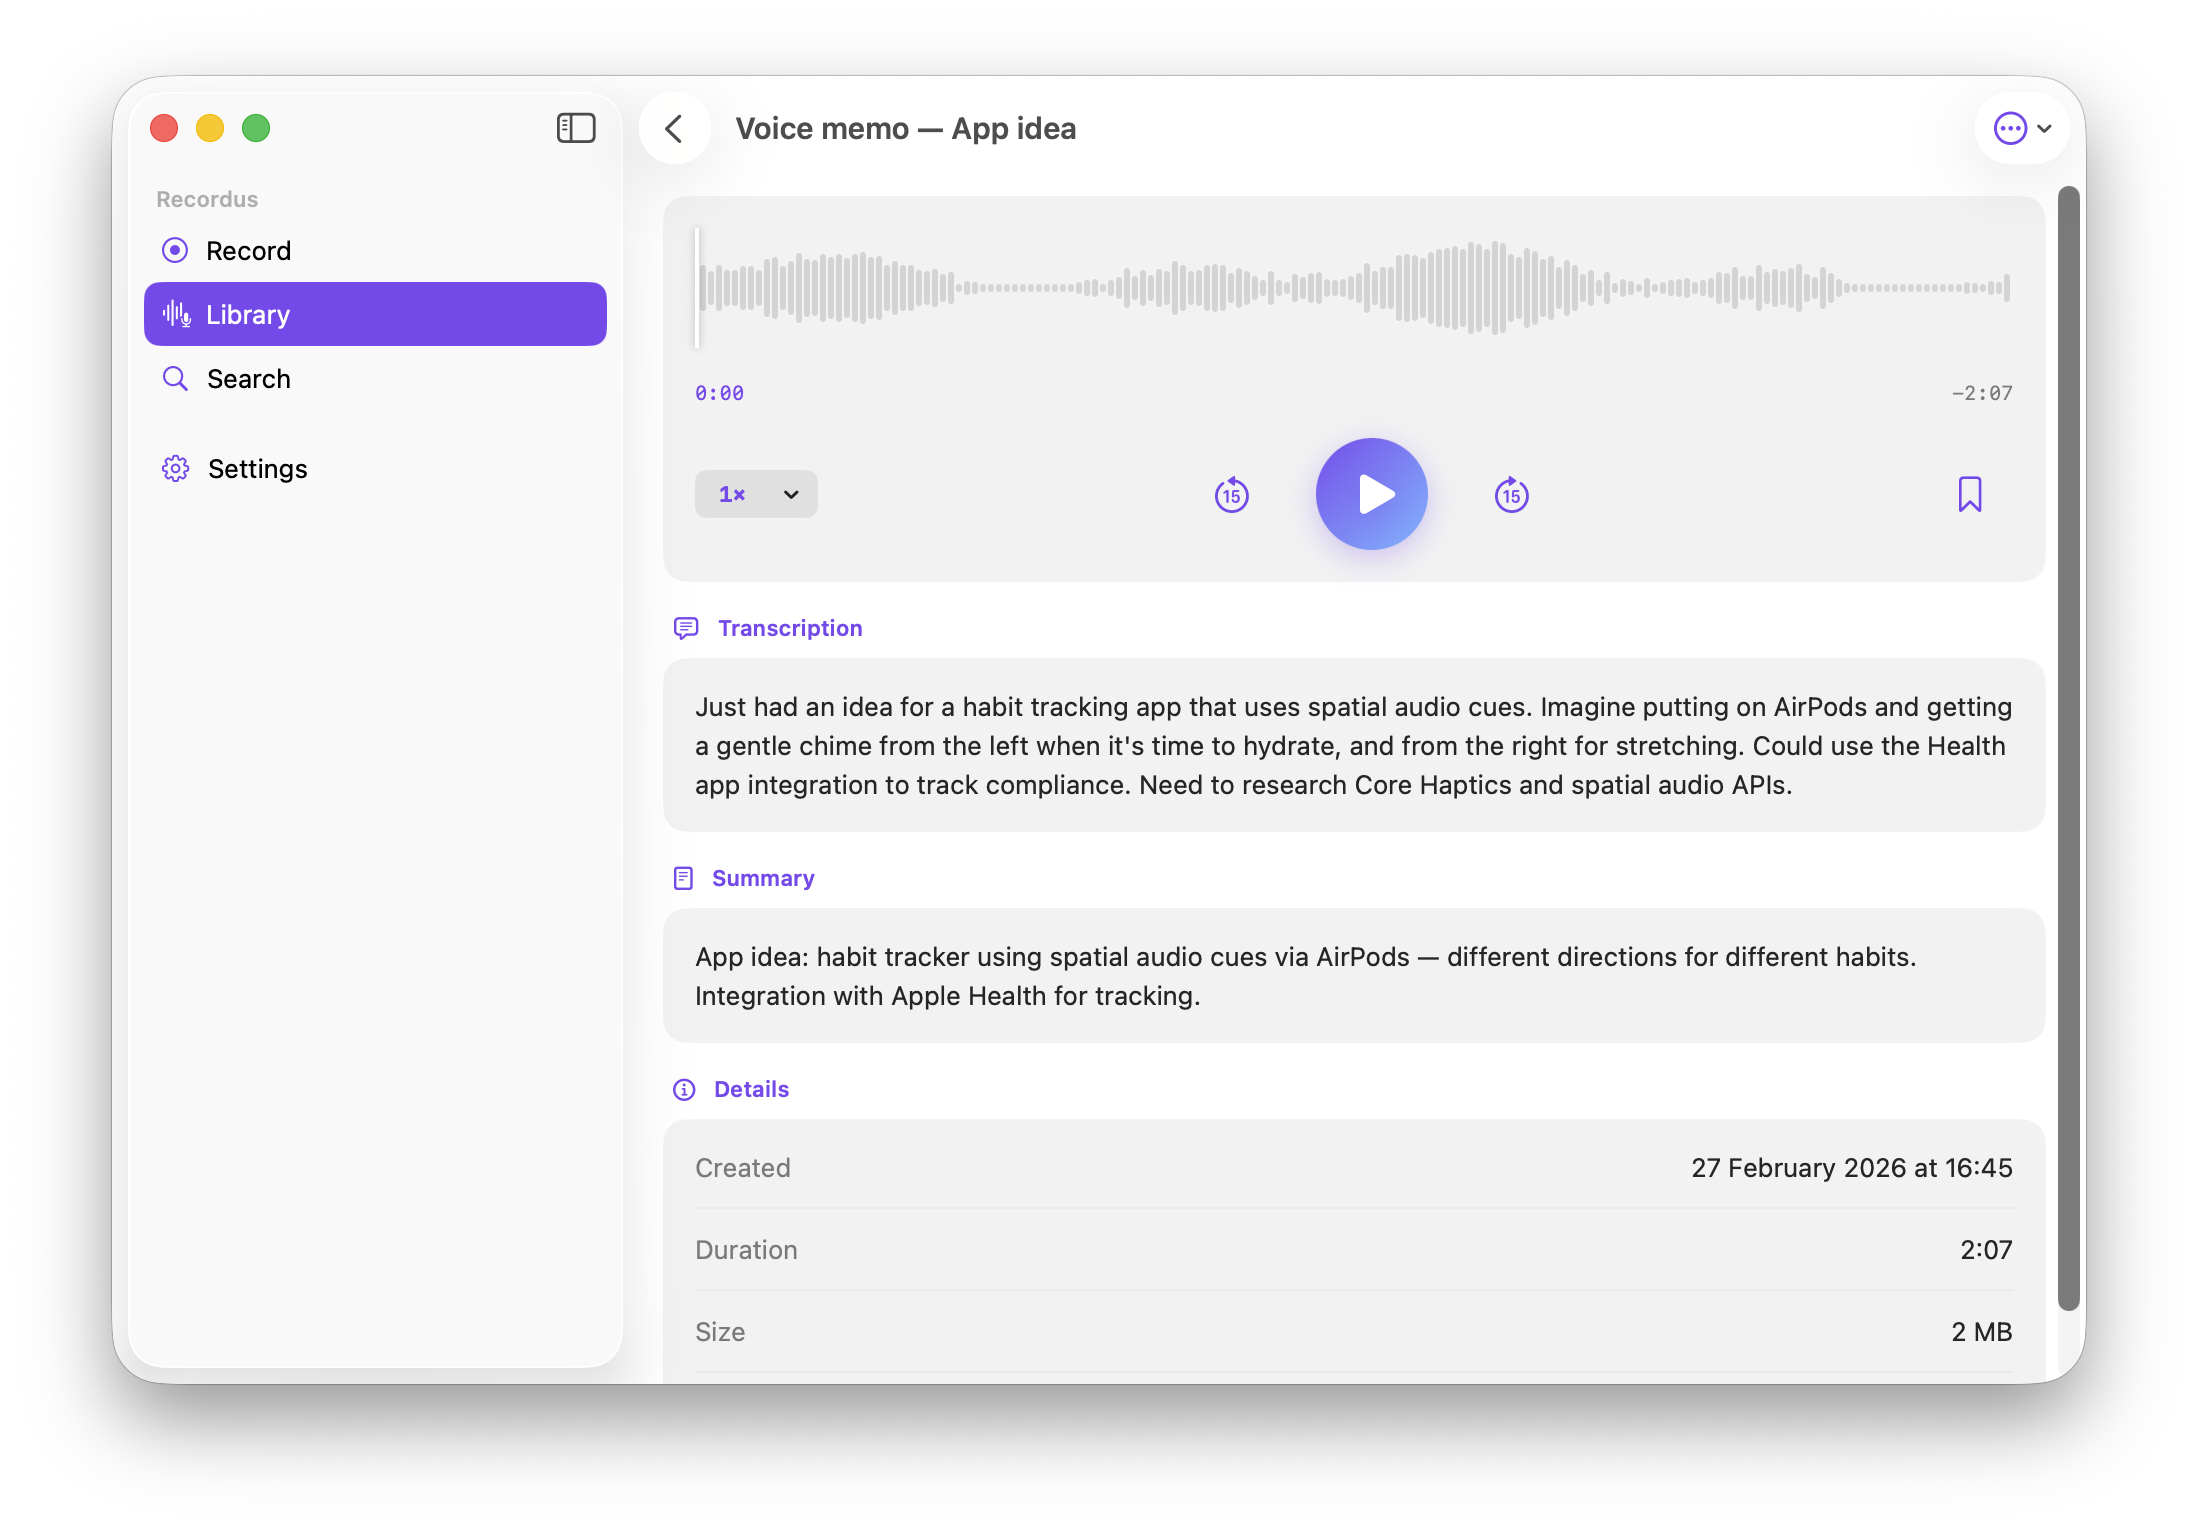Bookmark the current playback position
This screenshot has height=1532, width=2198.
[x=1971, y=493]
